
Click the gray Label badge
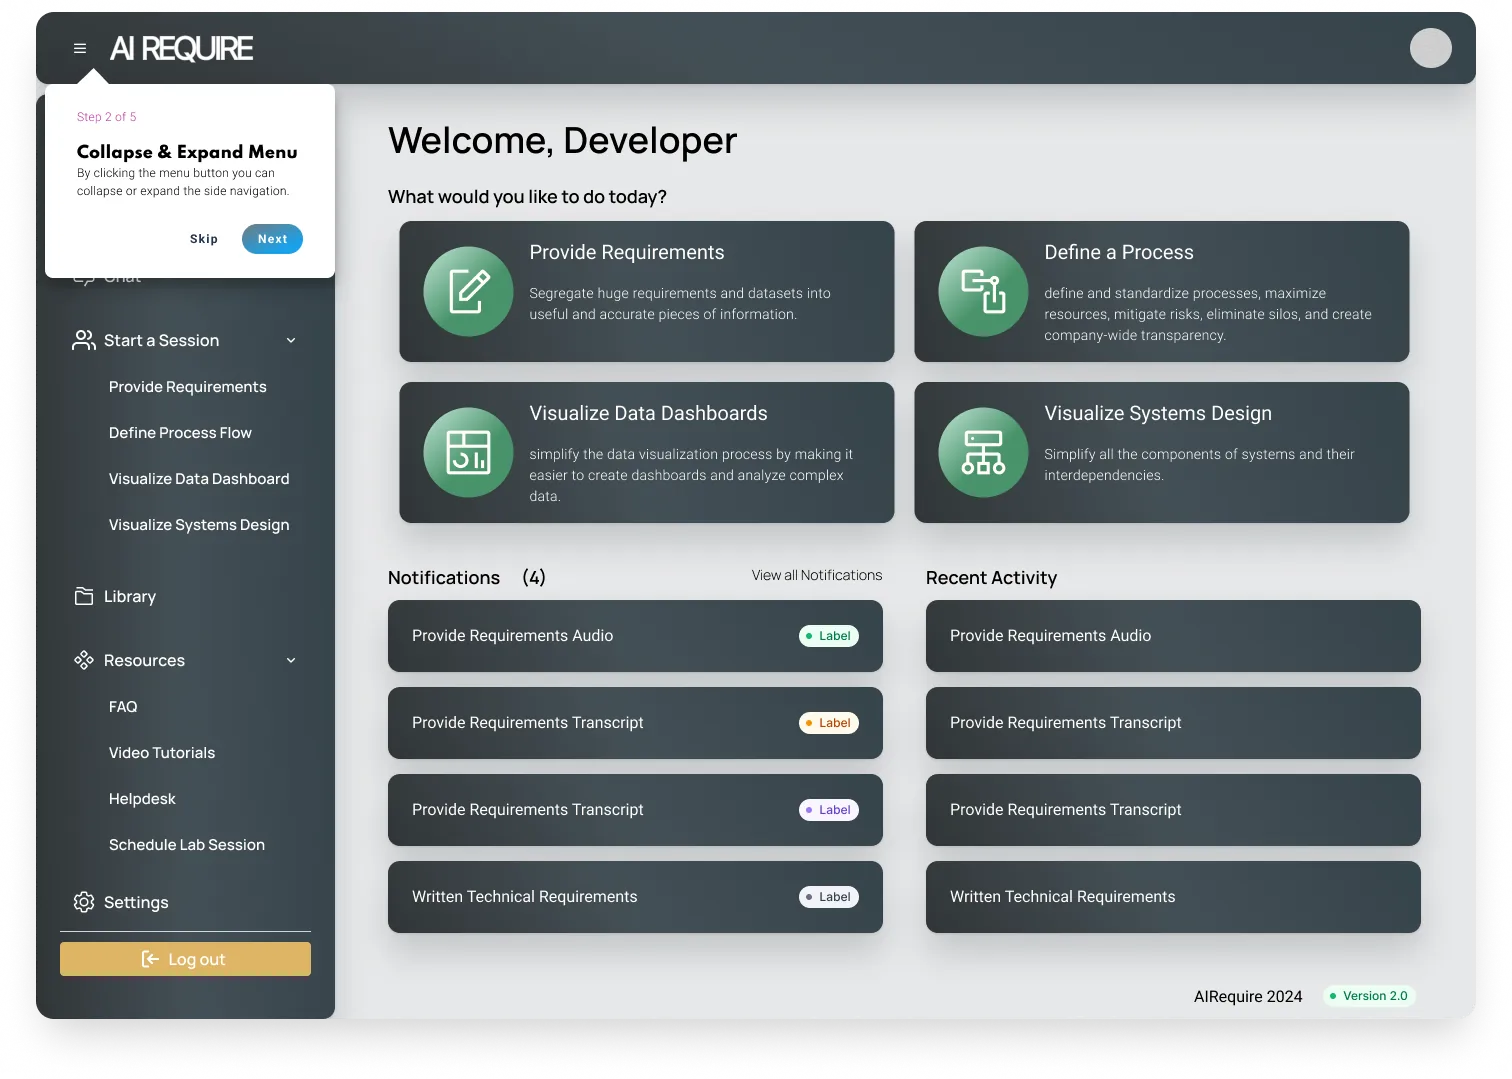[x=829, y=897]
